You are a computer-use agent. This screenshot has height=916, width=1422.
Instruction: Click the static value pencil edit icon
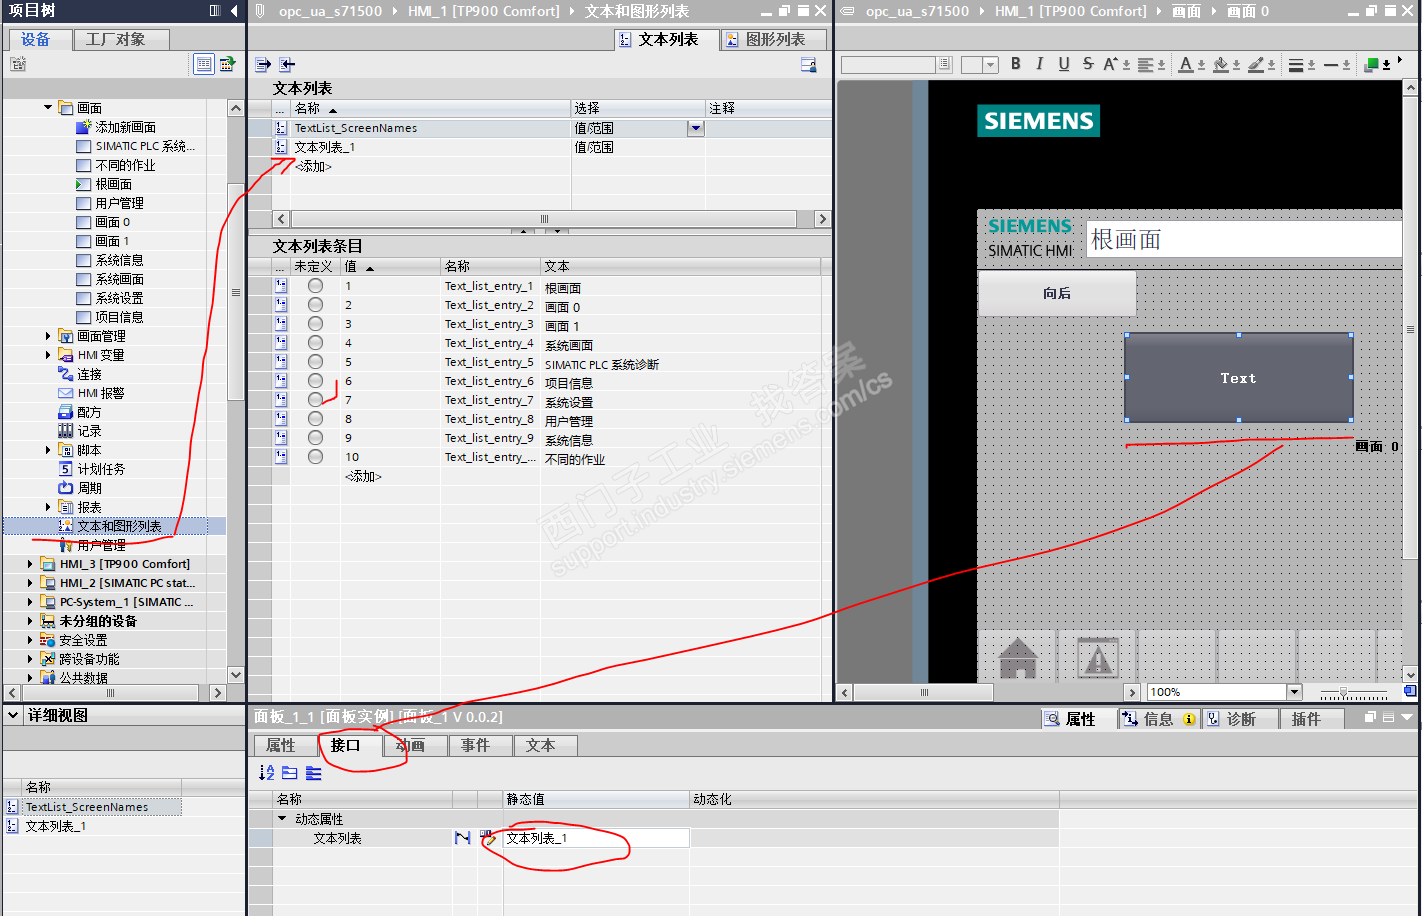pos(488,838)
